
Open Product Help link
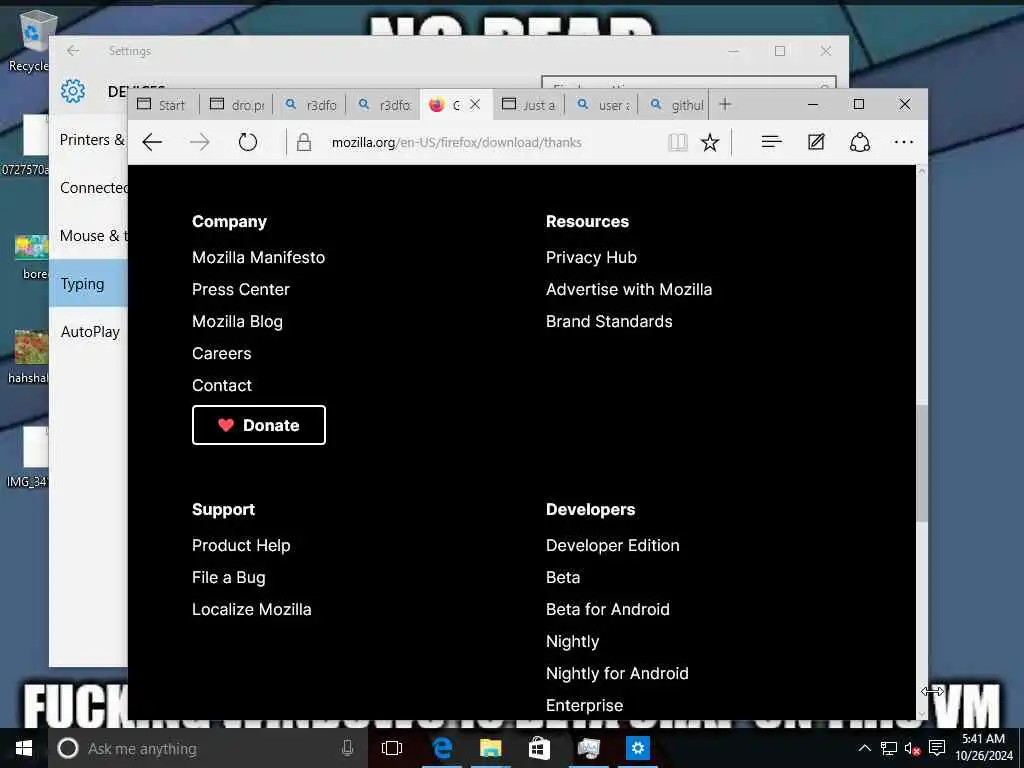[x=241, y=545]
